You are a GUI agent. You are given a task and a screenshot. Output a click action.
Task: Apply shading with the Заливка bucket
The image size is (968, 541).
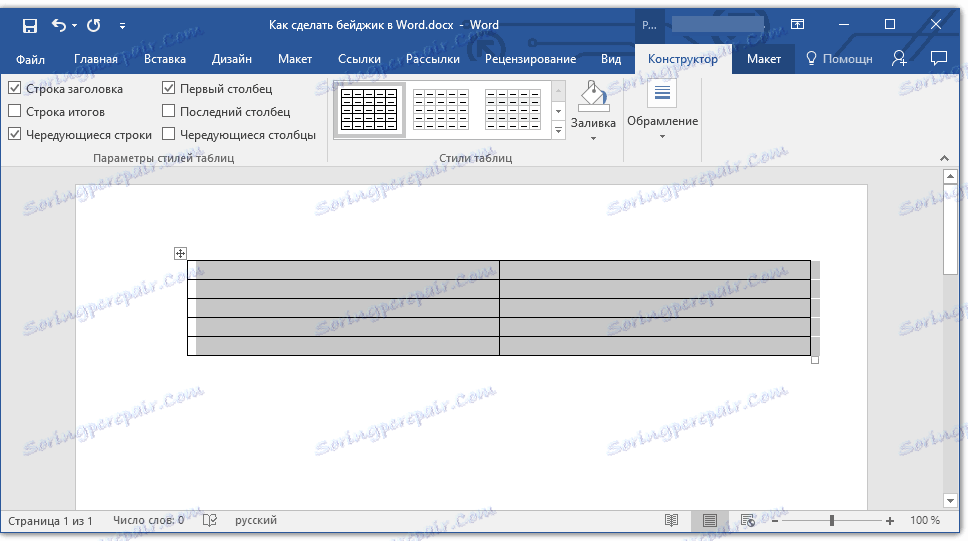(x=593, y=96)
